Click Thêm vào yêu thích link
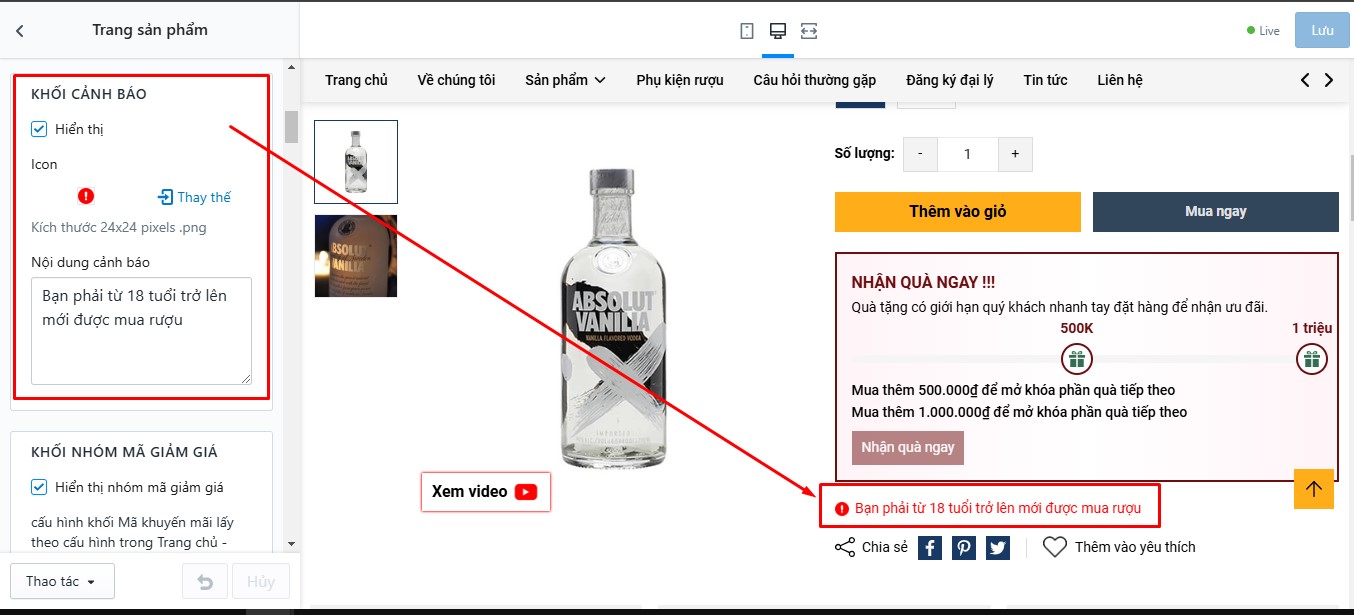Image resolution: width=1354 pixels, height=615 pixels. (x=1135, y=547)
